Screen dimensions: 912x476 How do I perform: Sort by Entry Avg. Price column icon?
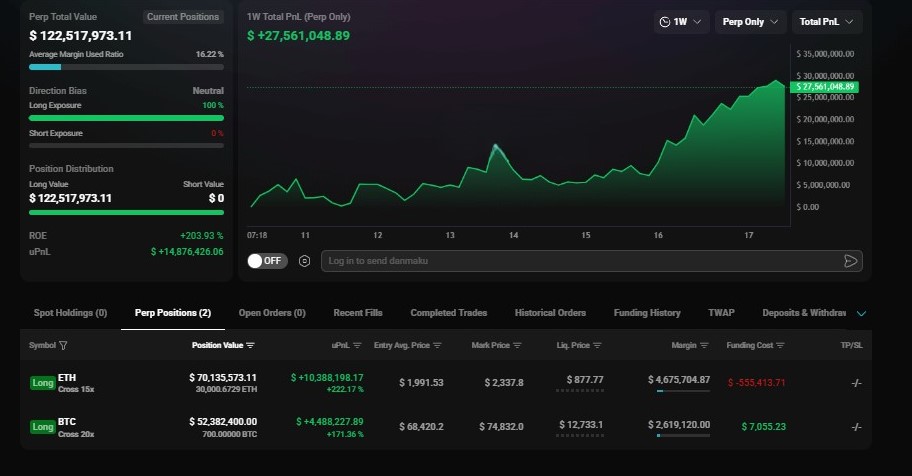click(x=437, y=346)
